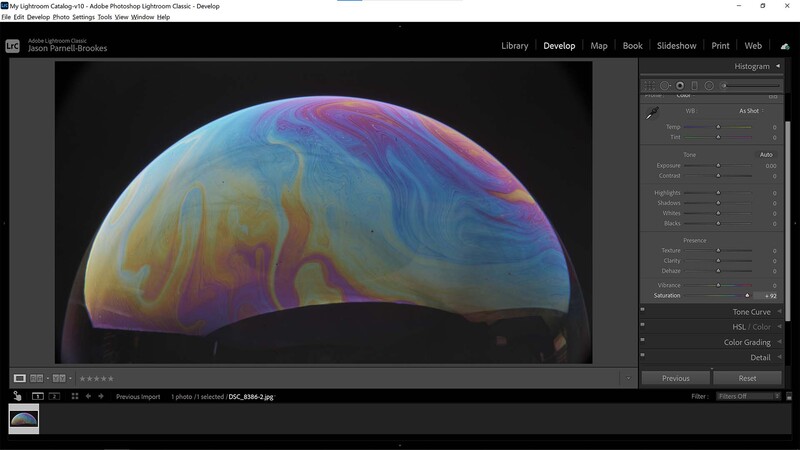Screen dimensions: 800x450
Task: Open the WB As Shot dropdown
Action: 751,111
